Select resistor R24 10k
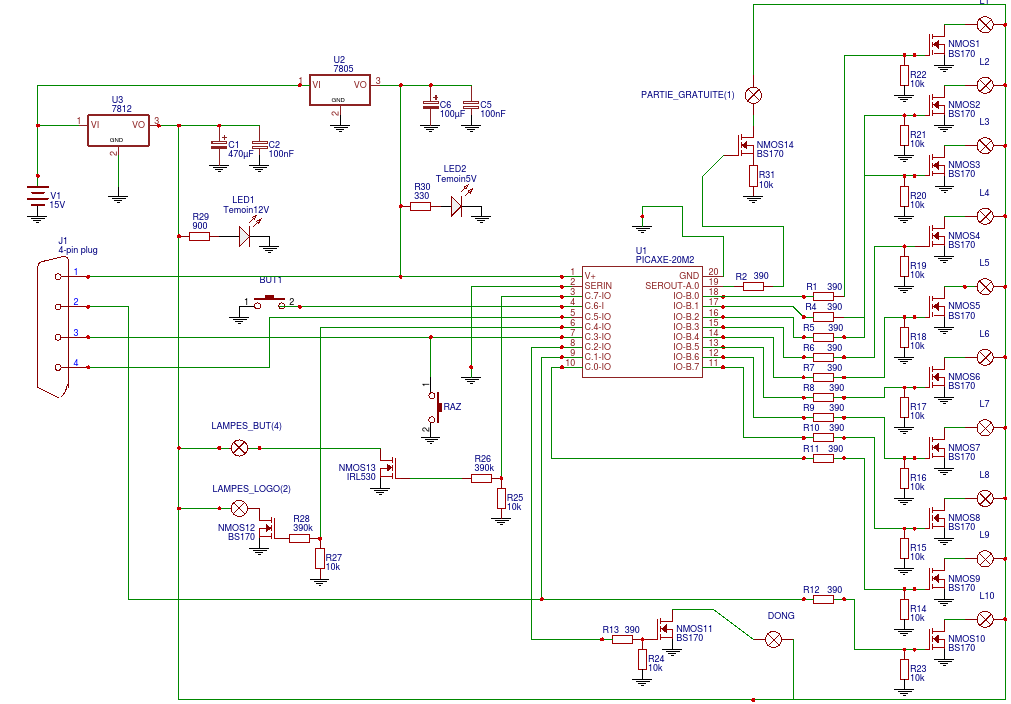1011x704 pixels. [642, 660]
